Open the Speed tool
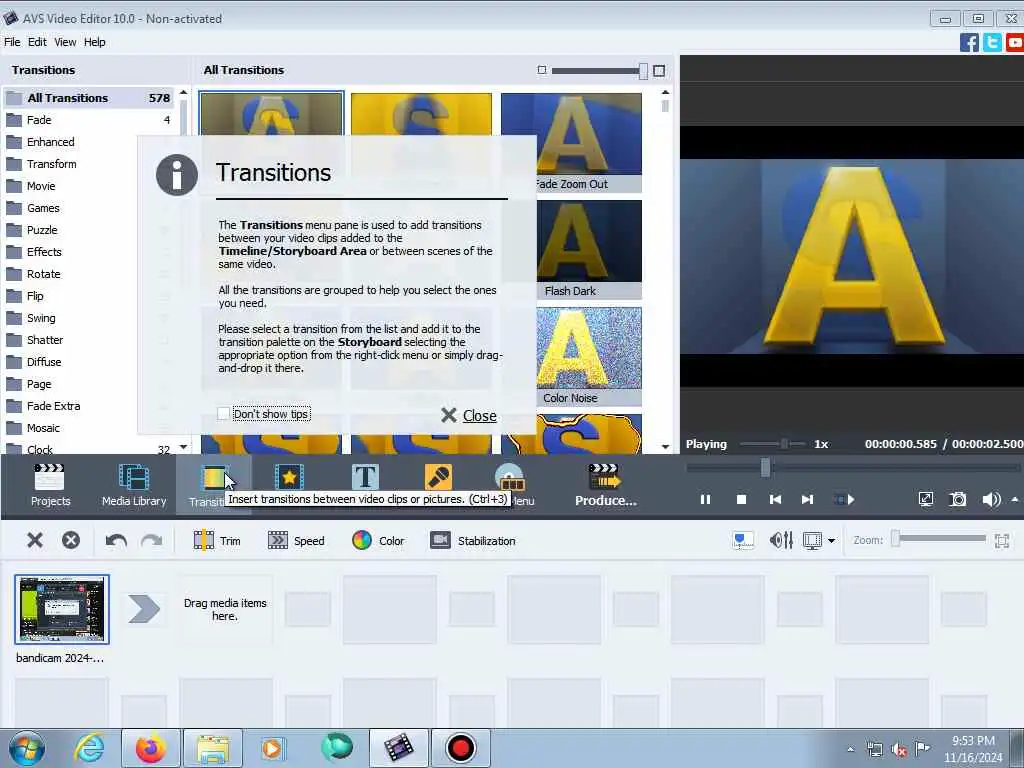Viewport: 1024px width, 768px height. click(296, 541)
